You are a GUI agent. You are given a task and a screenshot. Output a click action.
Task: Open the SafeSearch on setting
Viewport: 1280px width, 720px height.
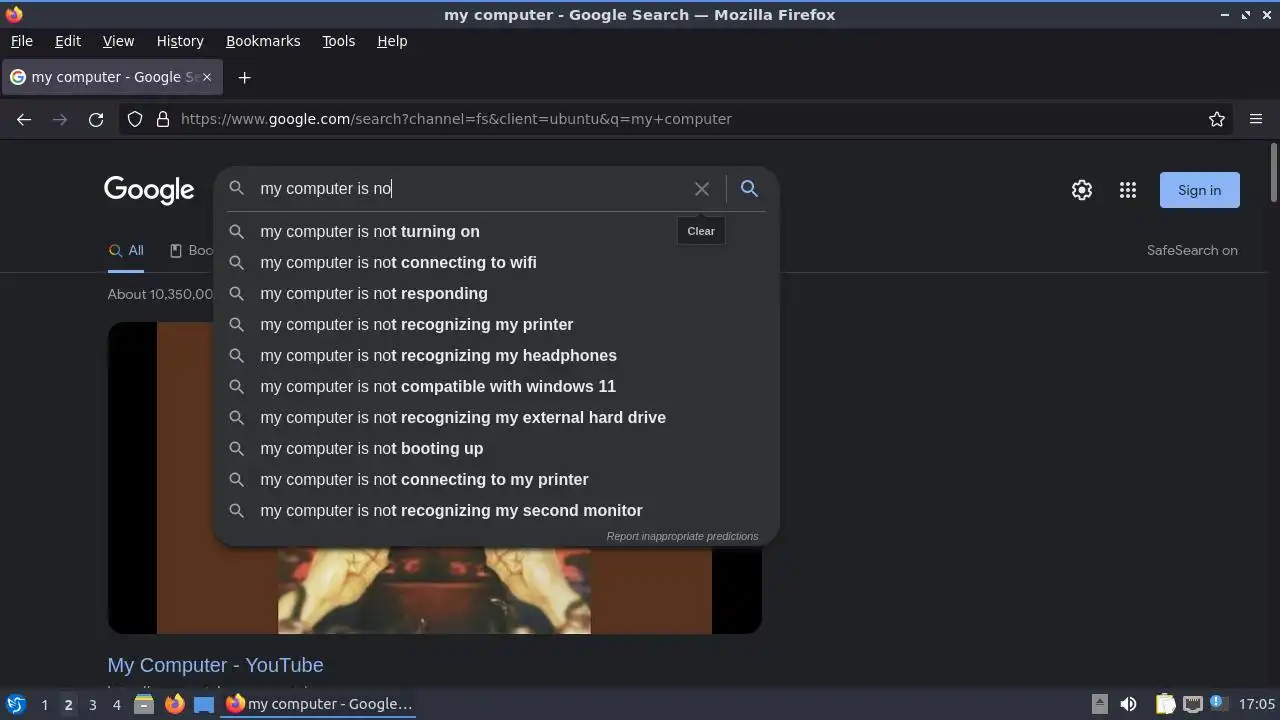(x=1192, y=251)
